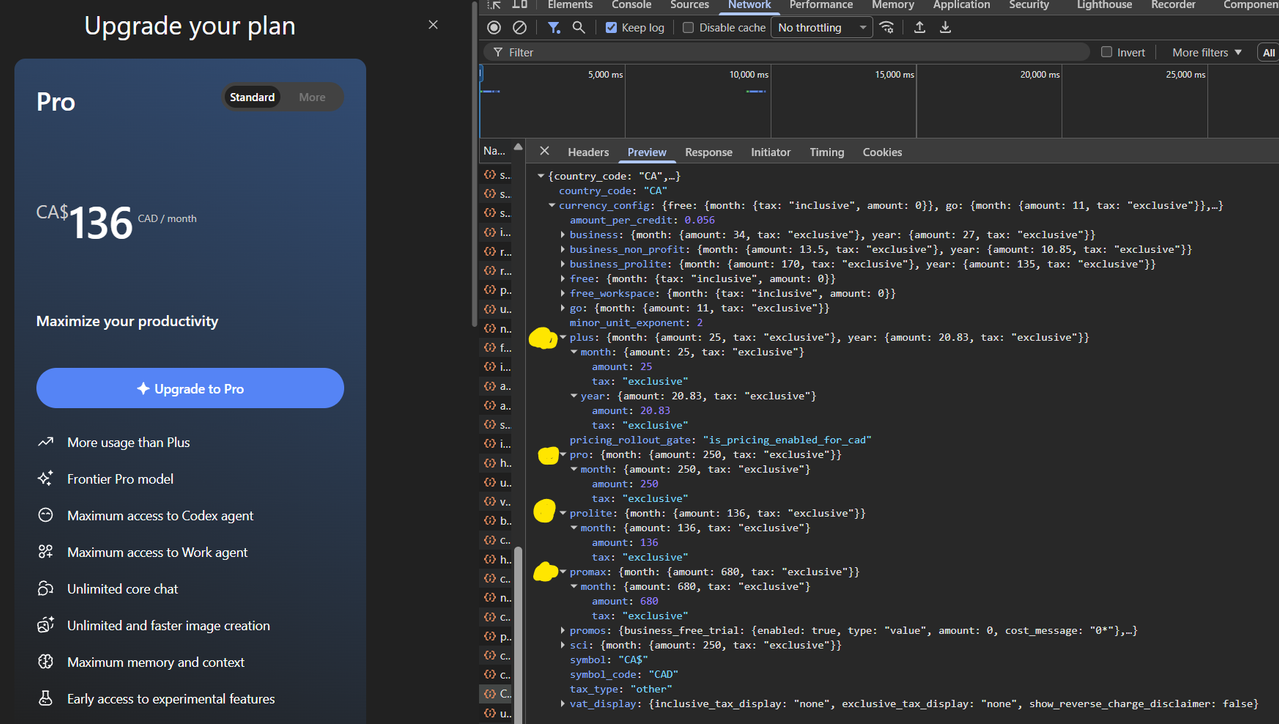Click the Frontier Pro model sparkle icon

(45, 479)
